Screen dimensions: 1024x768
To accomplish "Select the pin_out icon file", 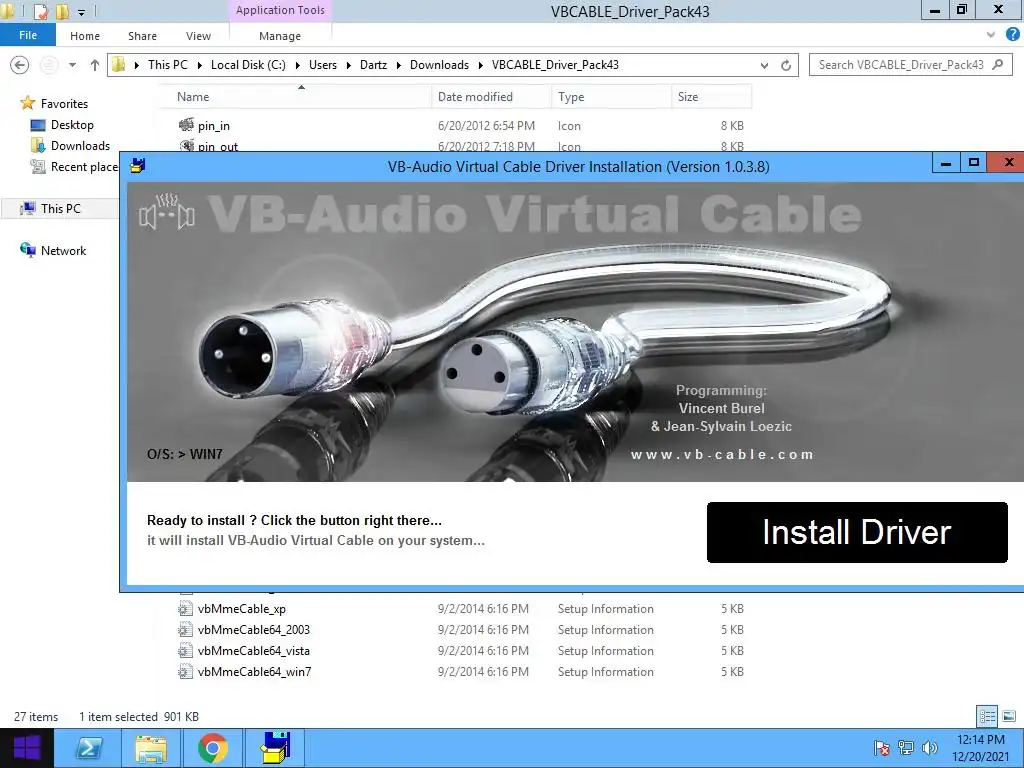I will [217, 147].
